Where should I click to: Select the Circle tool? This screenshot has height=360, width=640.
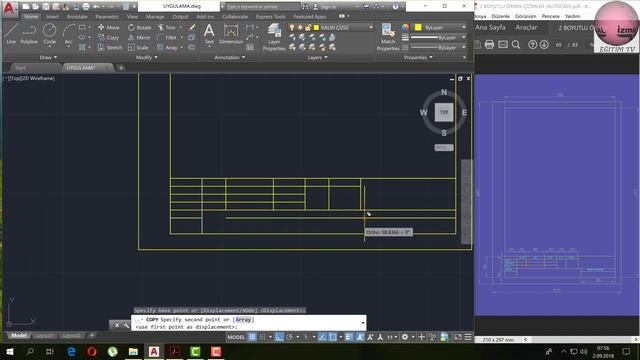click(x=49, y=33)
